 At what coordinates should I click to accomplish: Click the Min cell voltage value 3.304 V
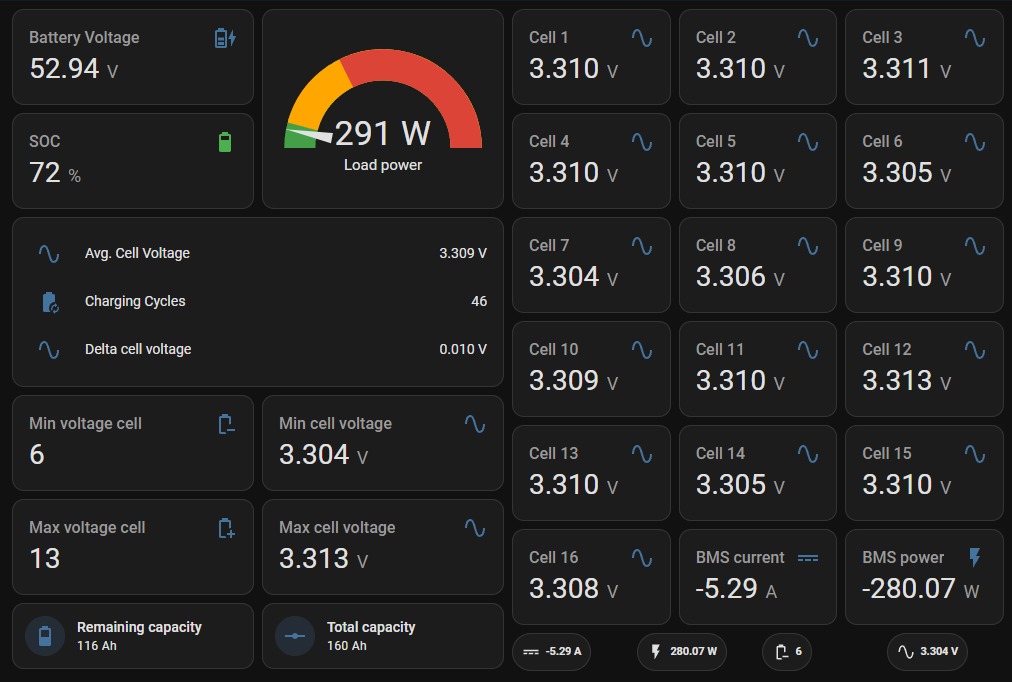tap(323, 455)
